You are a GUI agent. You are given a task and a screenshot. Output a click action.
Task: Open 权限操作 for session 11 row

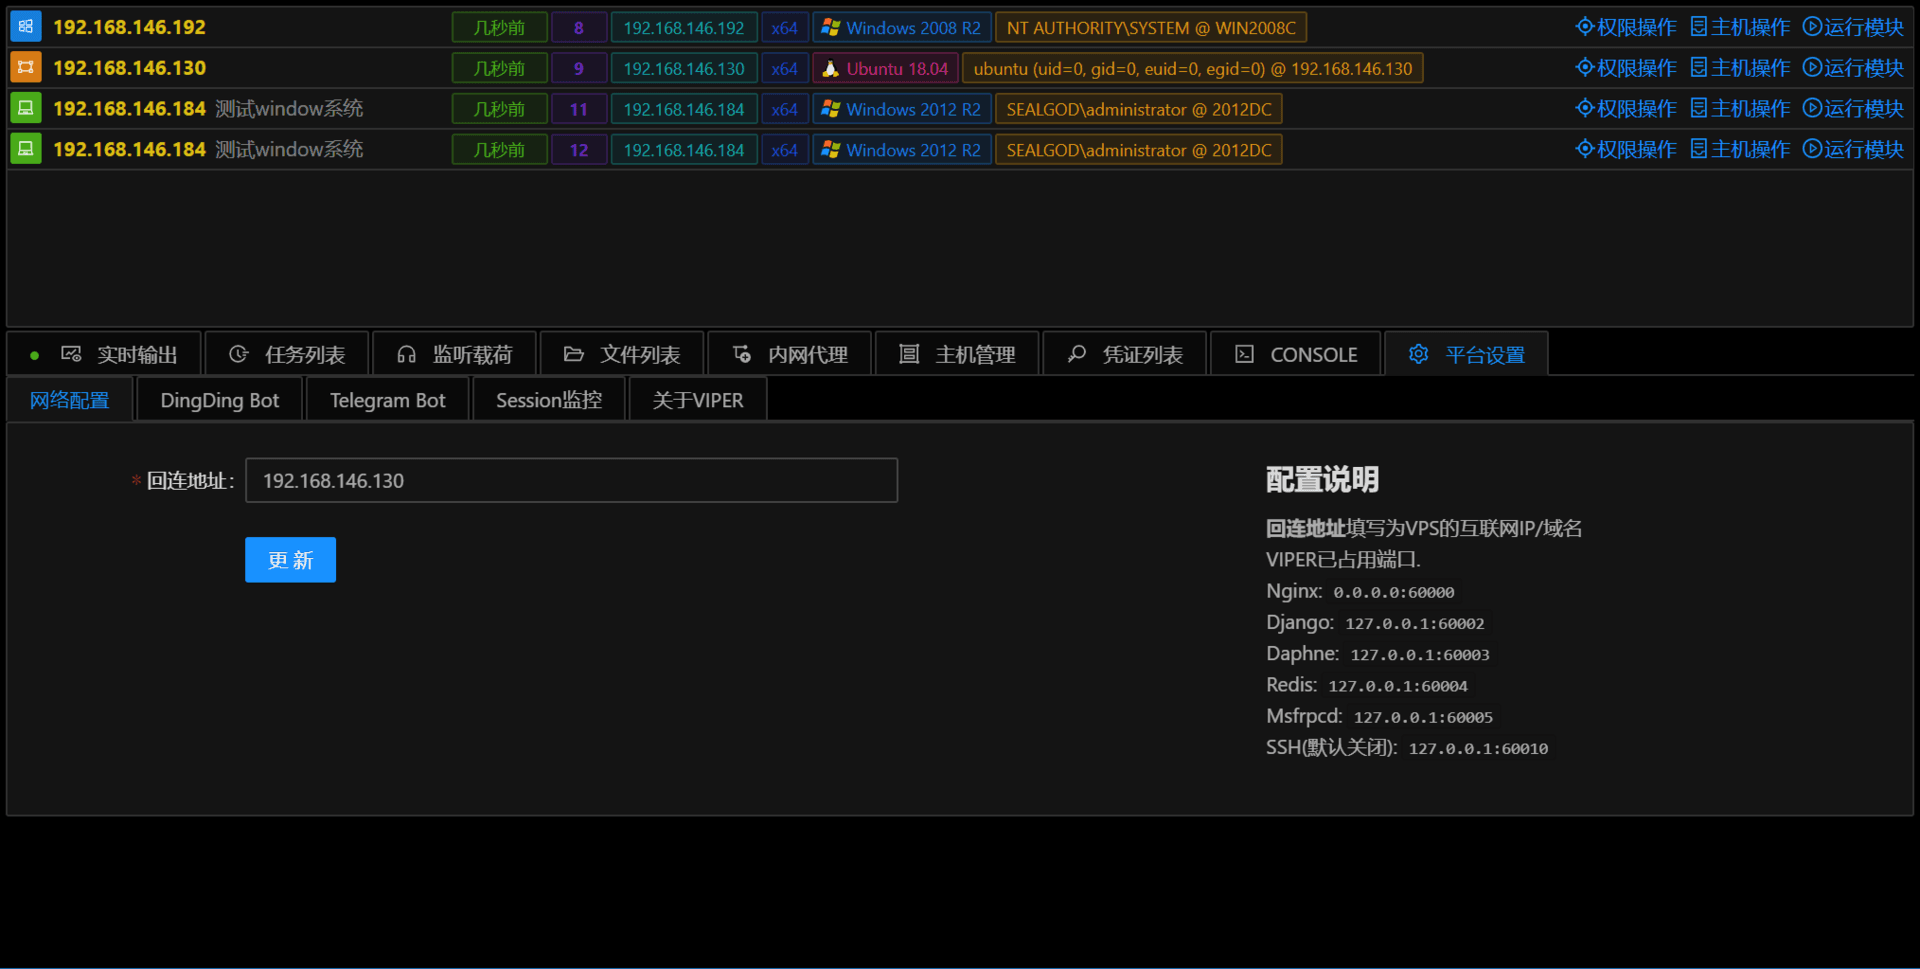1625,108
